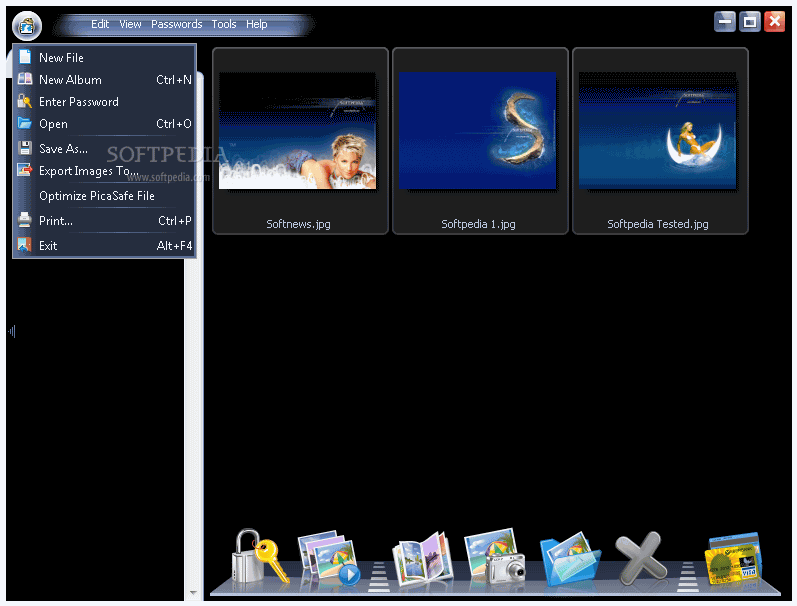The width and height of the screenshot is (797, 606).
Task: Click the Exit door icon
Action: (x=24, y=245)
